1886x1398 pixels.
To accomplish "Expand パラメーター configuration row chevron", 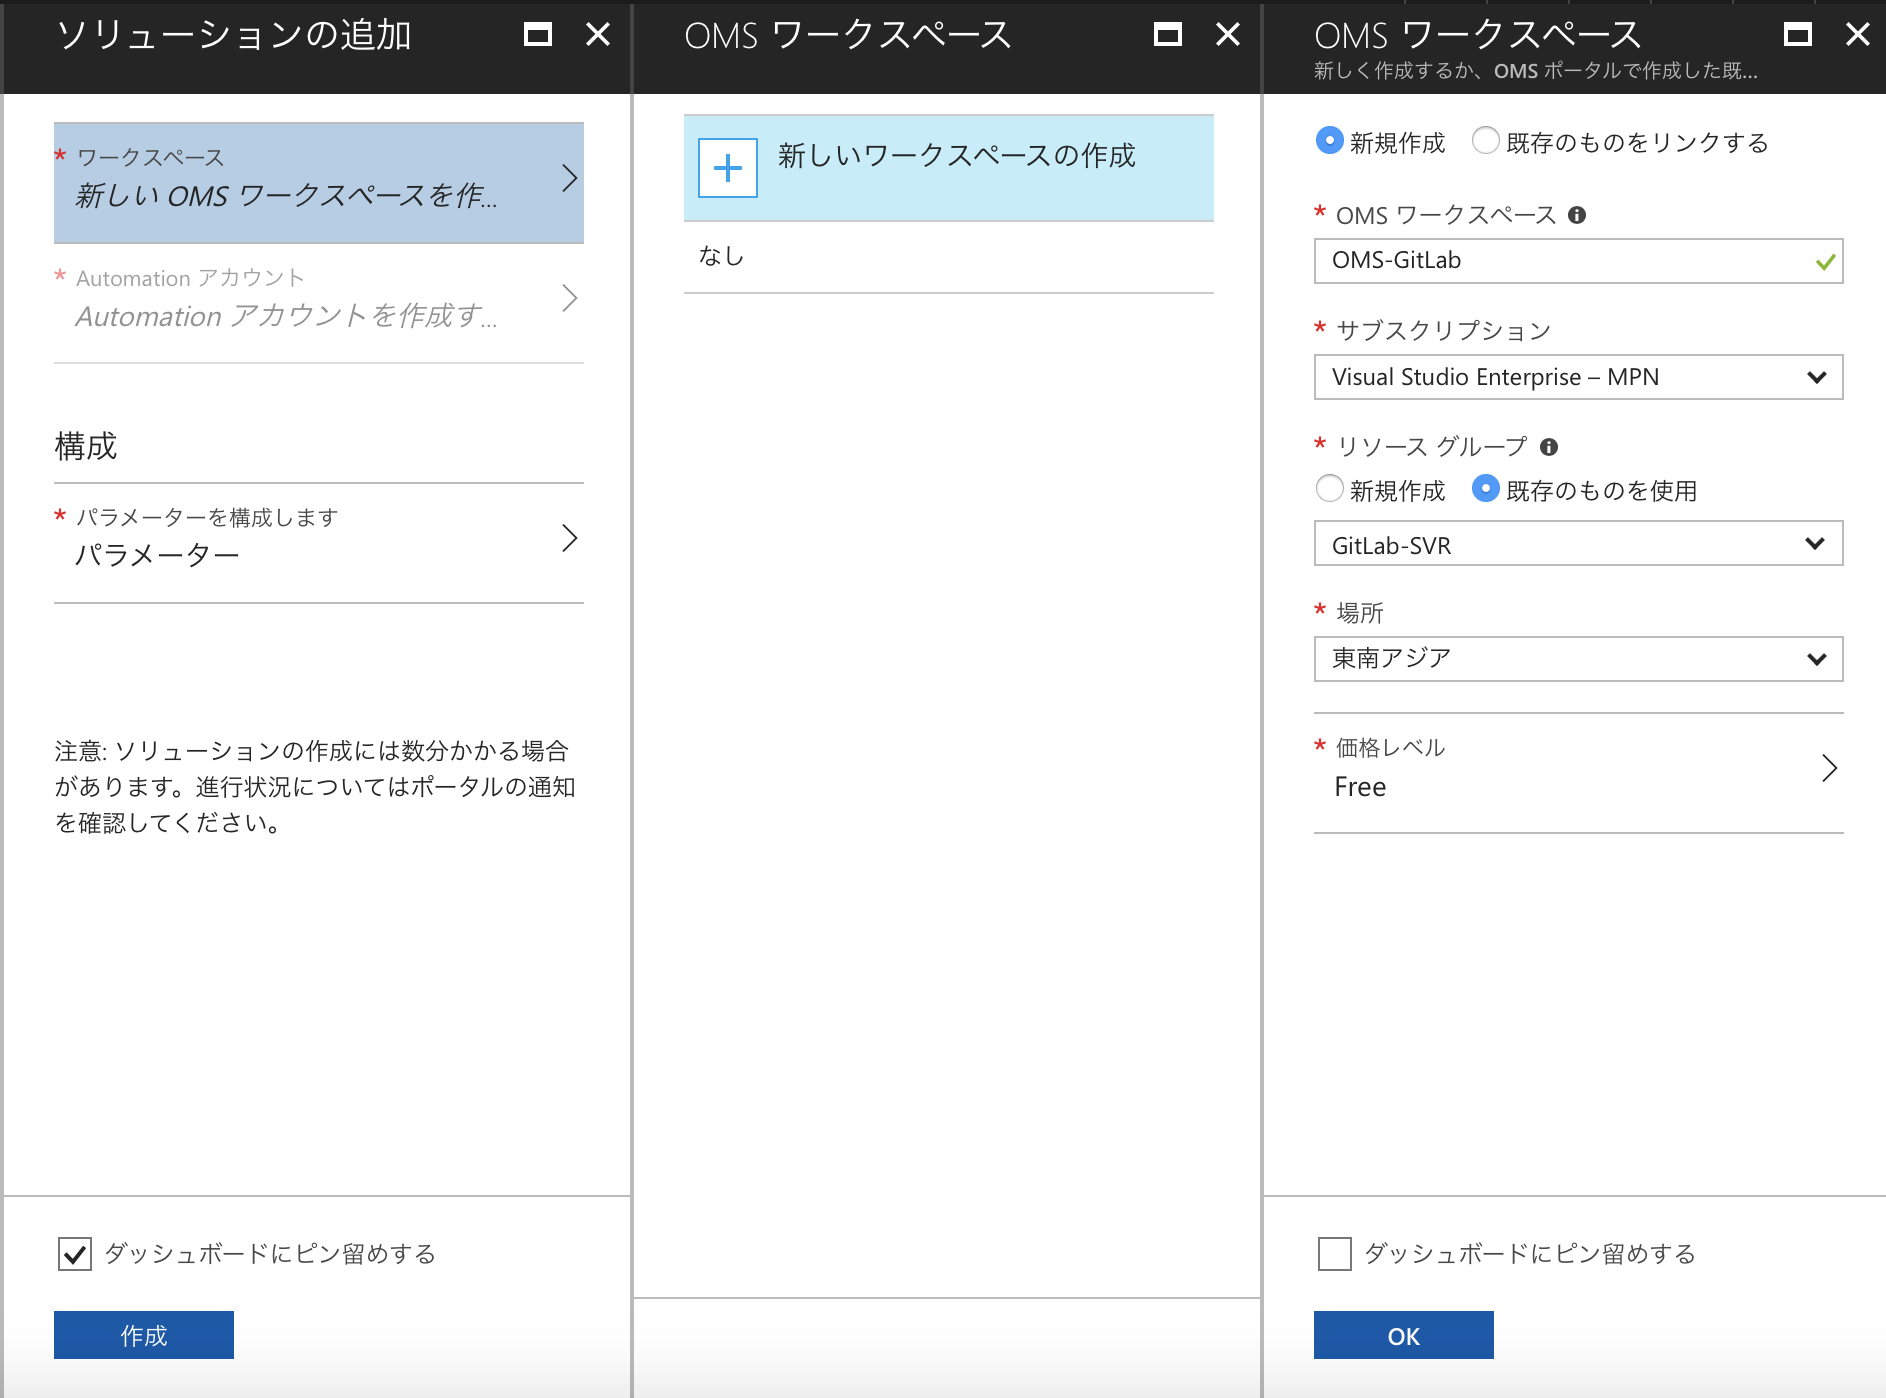I will (x=569, y=538).
